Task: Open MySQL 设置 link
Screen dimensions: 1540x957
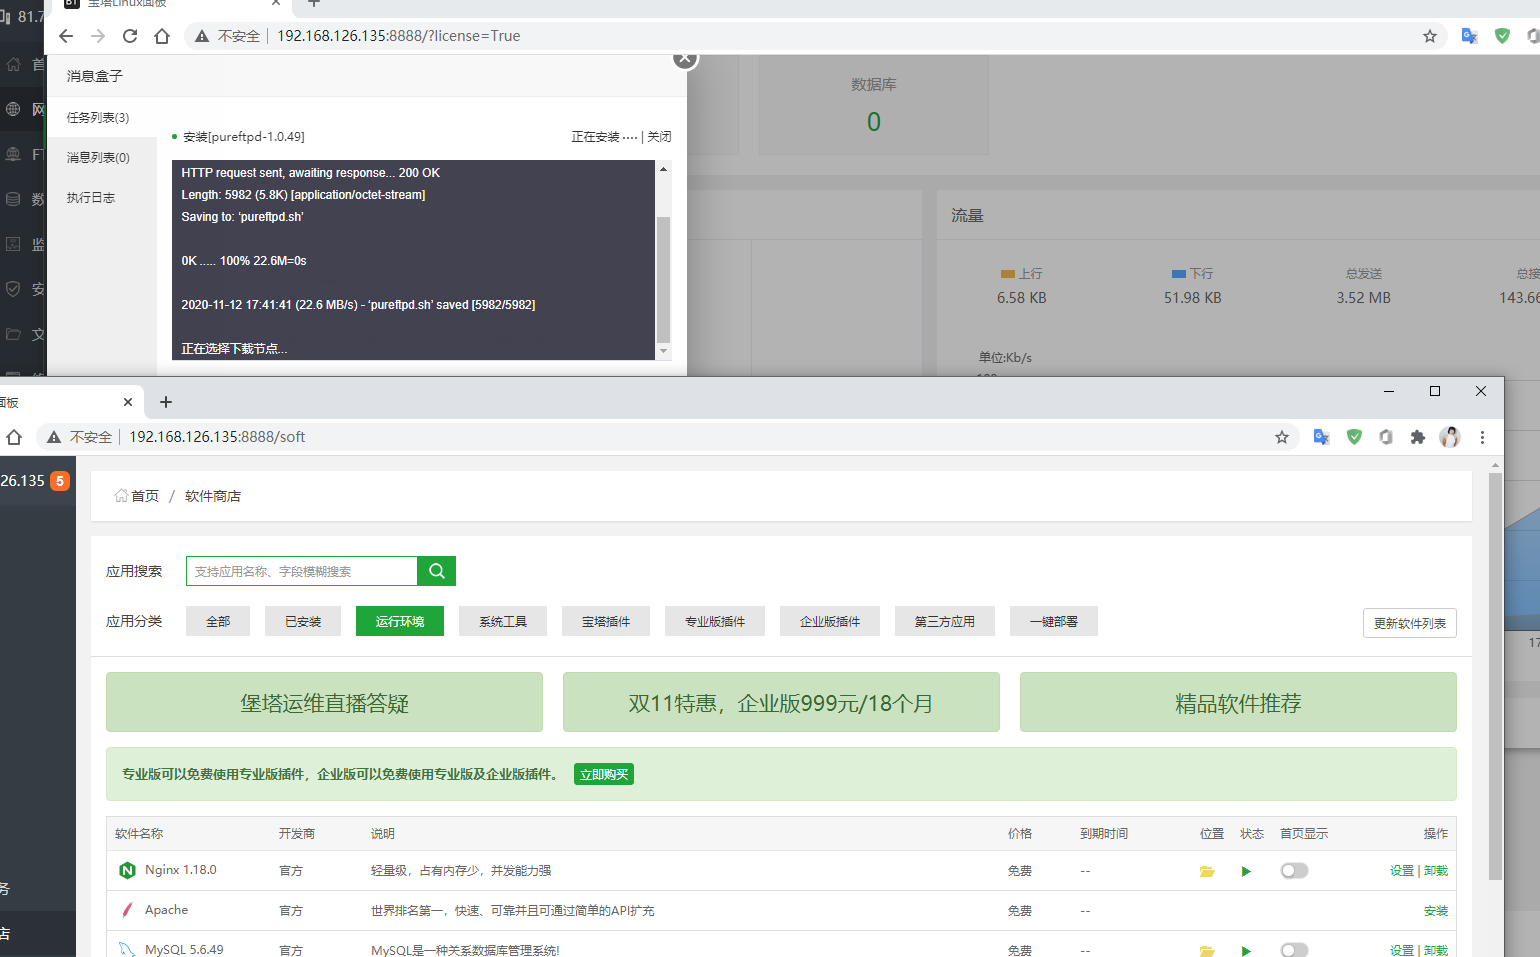Action: click(x=1402, y=950)
